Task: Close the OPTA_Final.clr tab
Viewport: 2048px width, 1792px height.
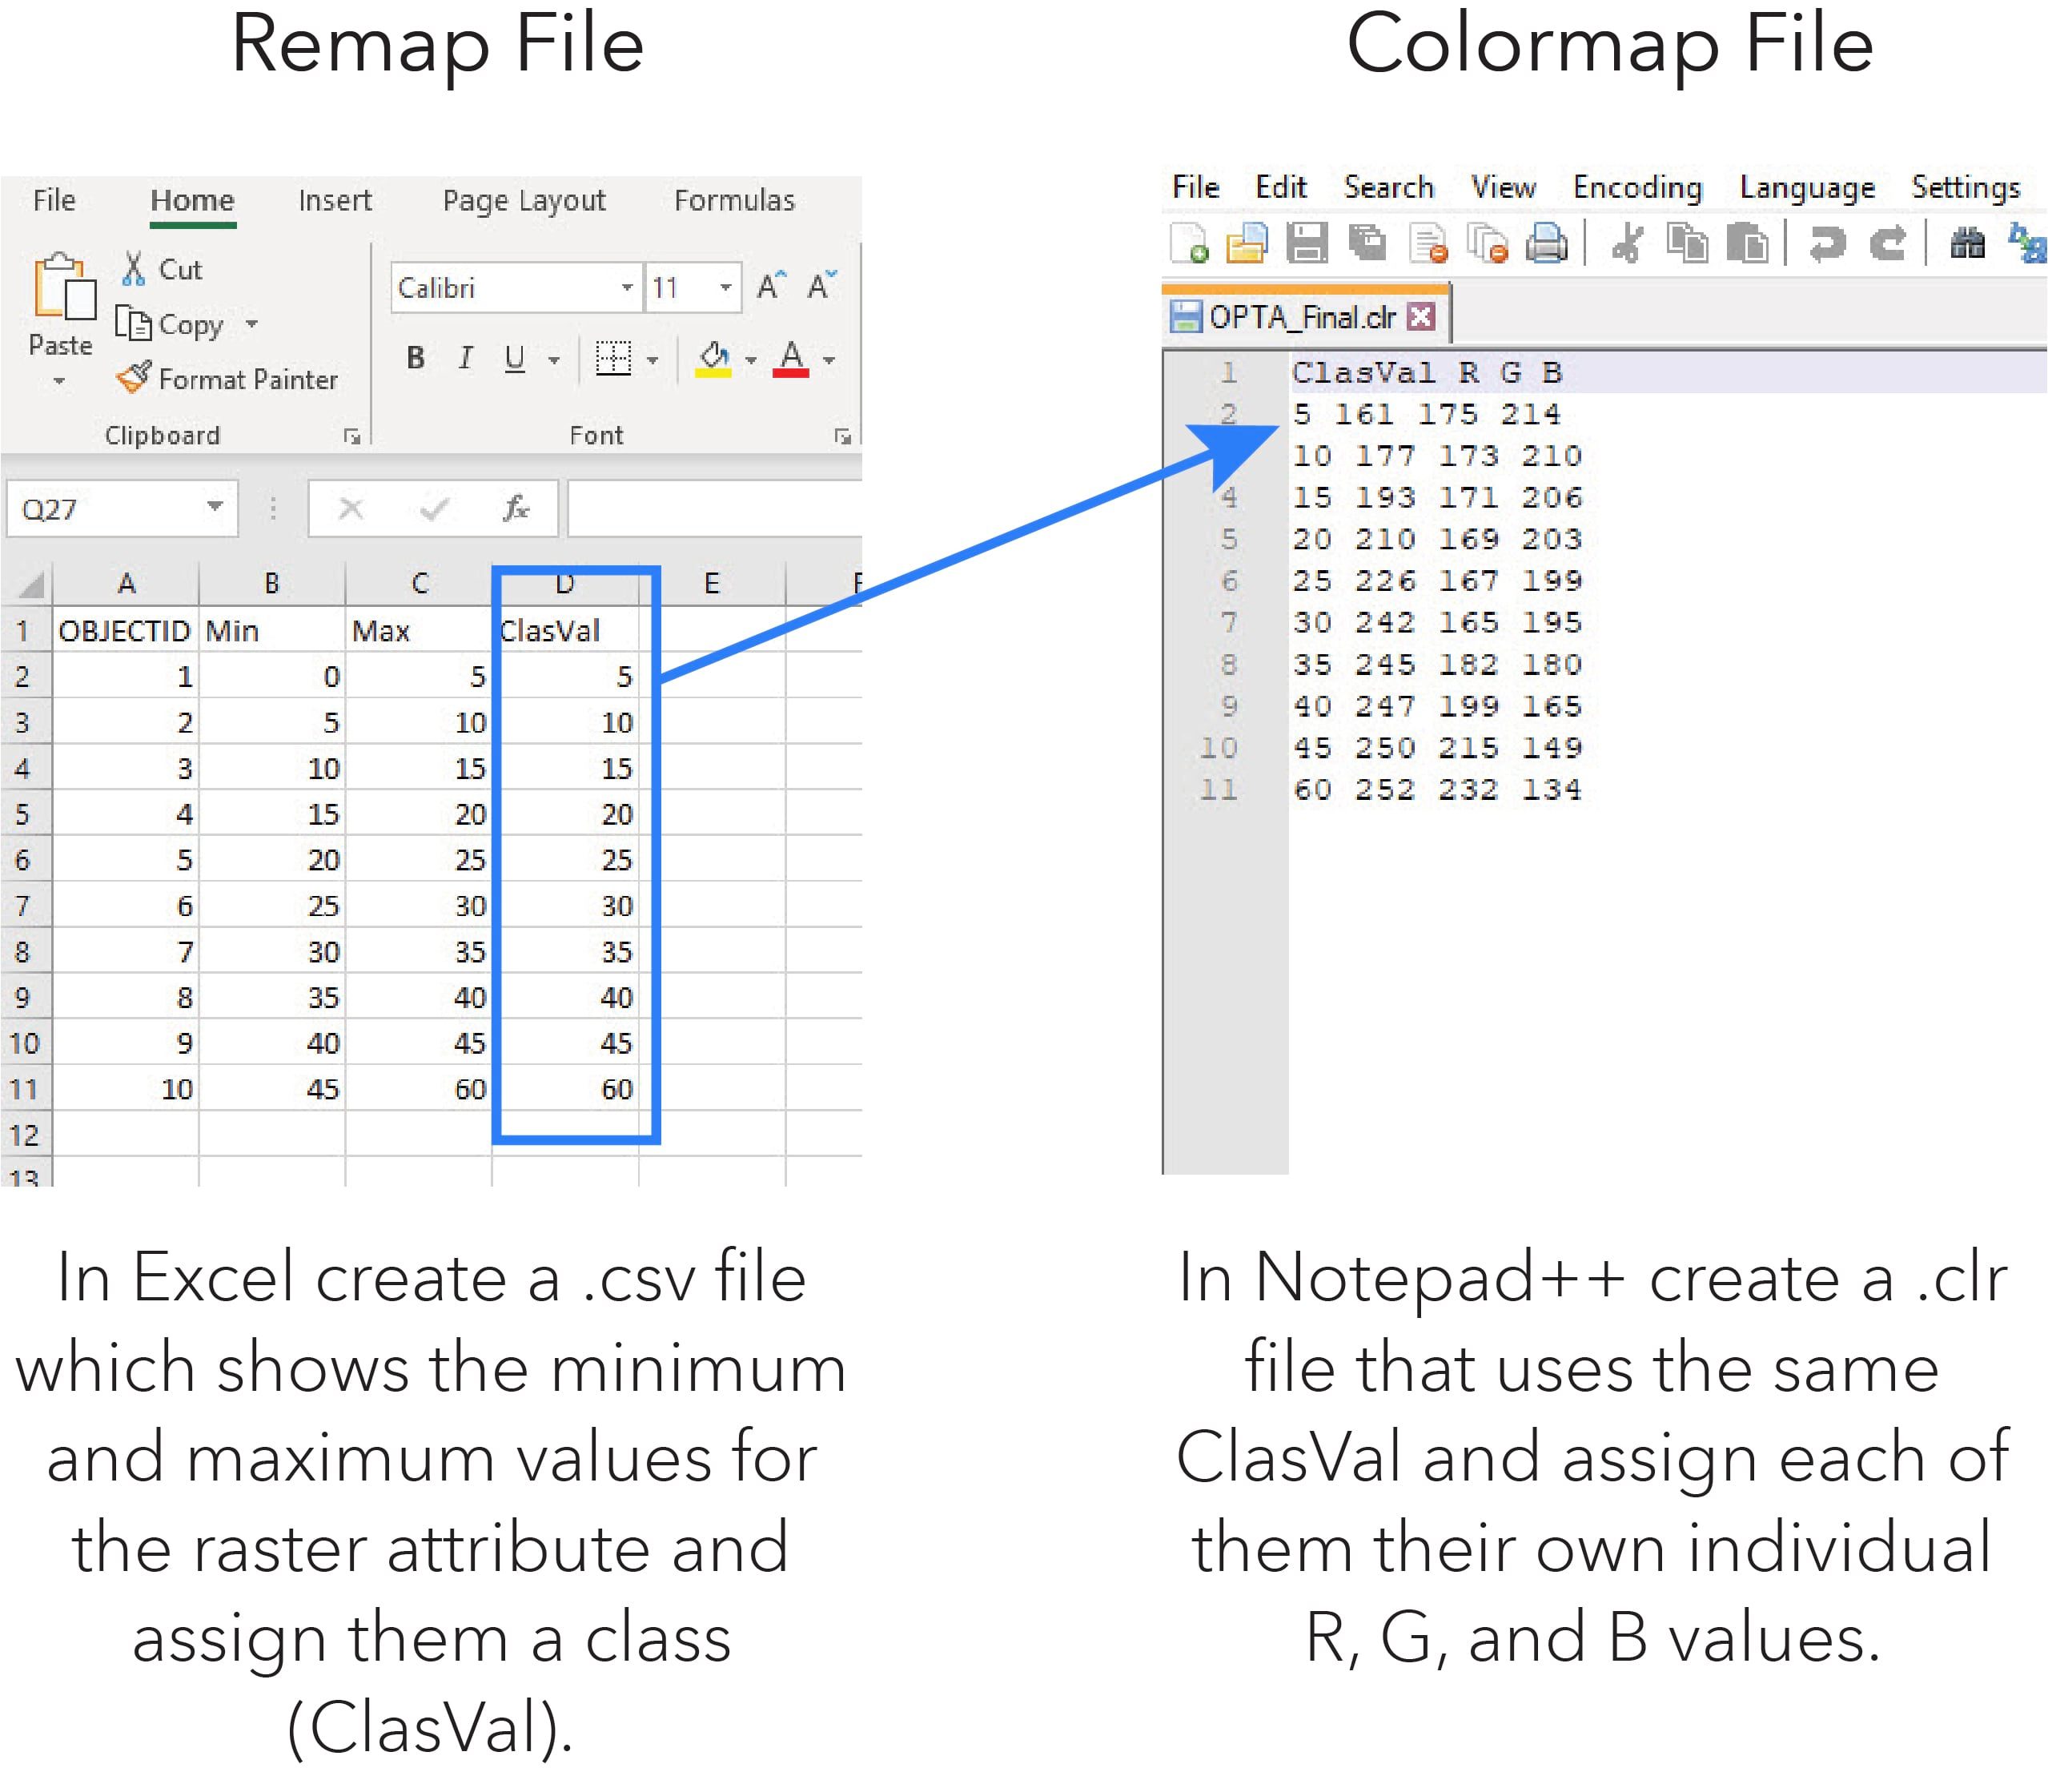Action: [x=1421, y=317]
